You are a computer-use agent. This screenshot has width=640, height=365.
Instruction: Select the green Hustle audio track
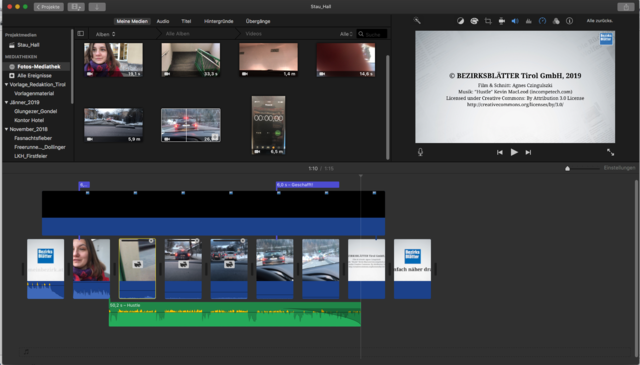click(235, 314)
